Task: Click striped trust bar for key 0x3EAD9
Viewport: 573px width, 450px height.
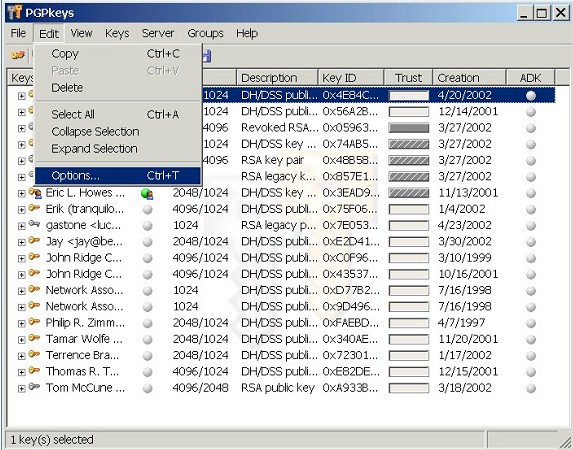Action: tap(409, 193)
